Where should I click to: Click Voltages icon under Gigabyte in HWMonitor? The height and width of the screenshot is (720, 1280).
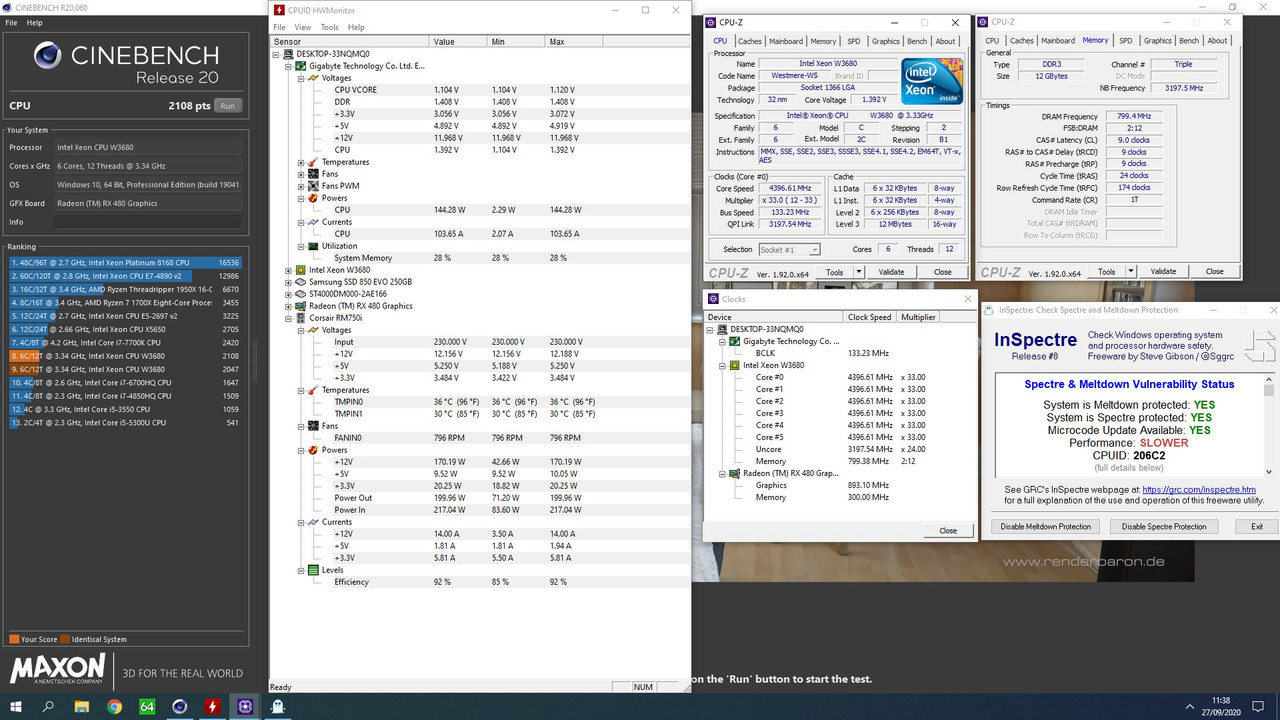coord(314,78)
